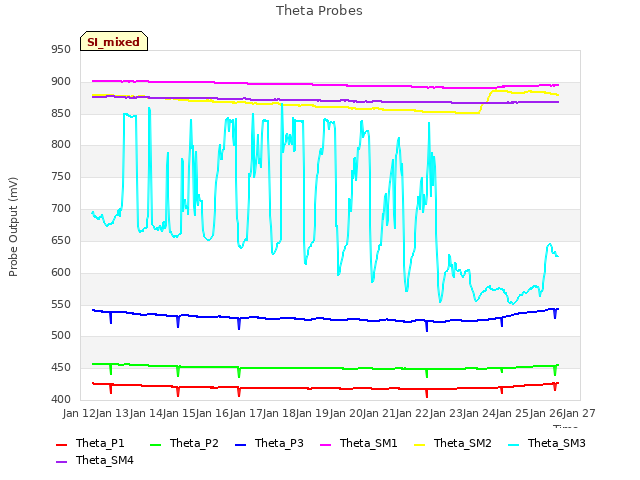Click the 750 y-axis tick label
Screen dimensions: 640x480
[61, 177]
